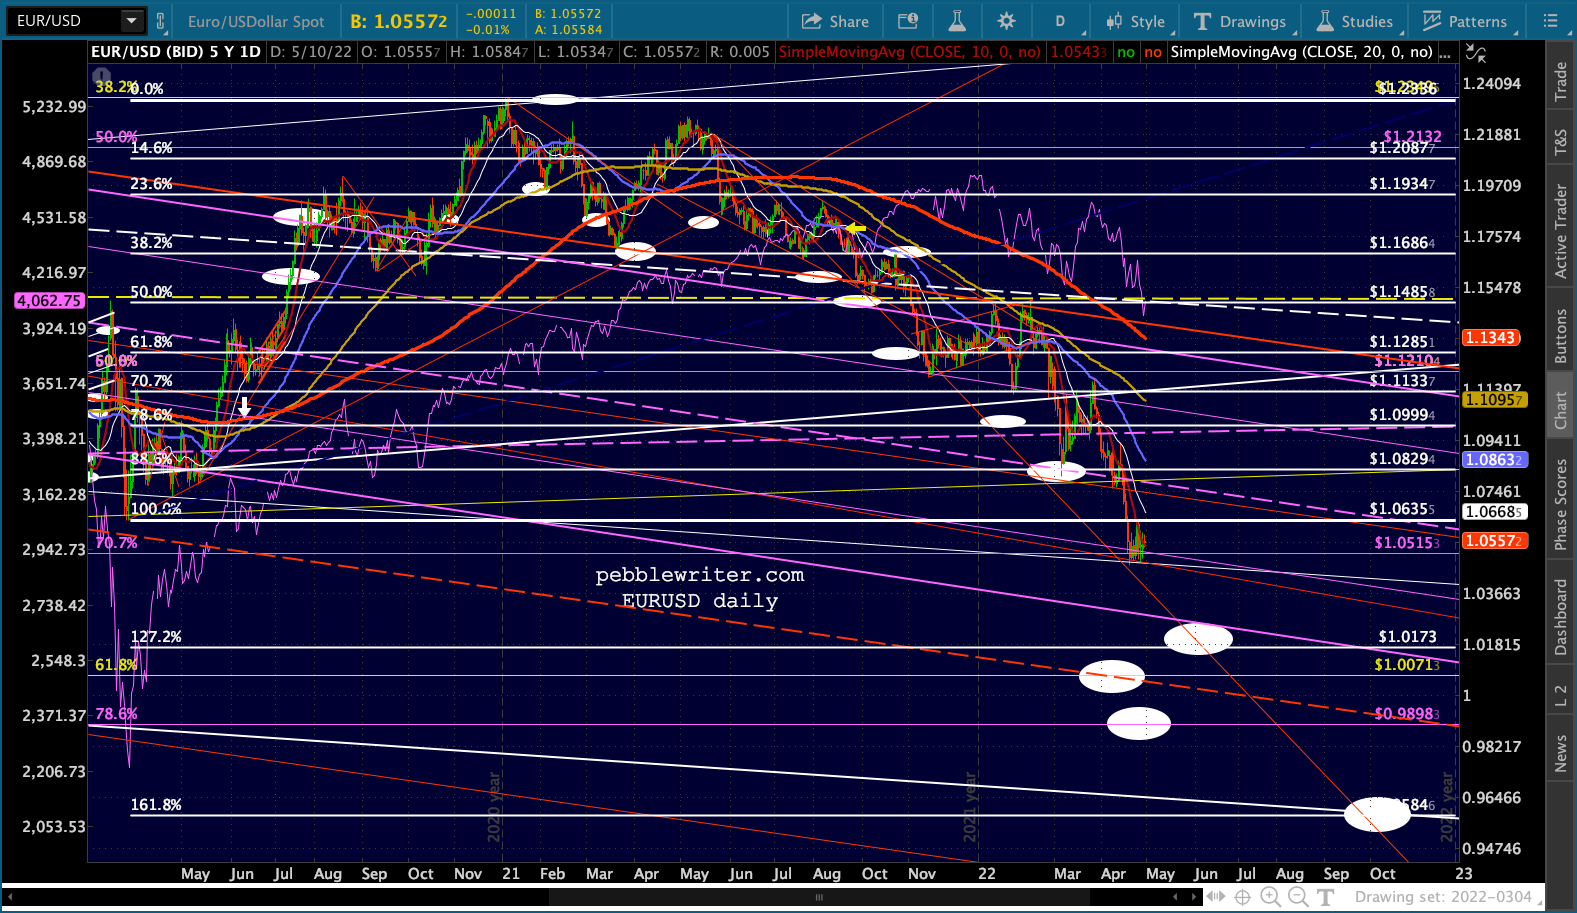Click the zoom out magnifier icon
Screen dimensions: 1577x913
click(1297, 897)
